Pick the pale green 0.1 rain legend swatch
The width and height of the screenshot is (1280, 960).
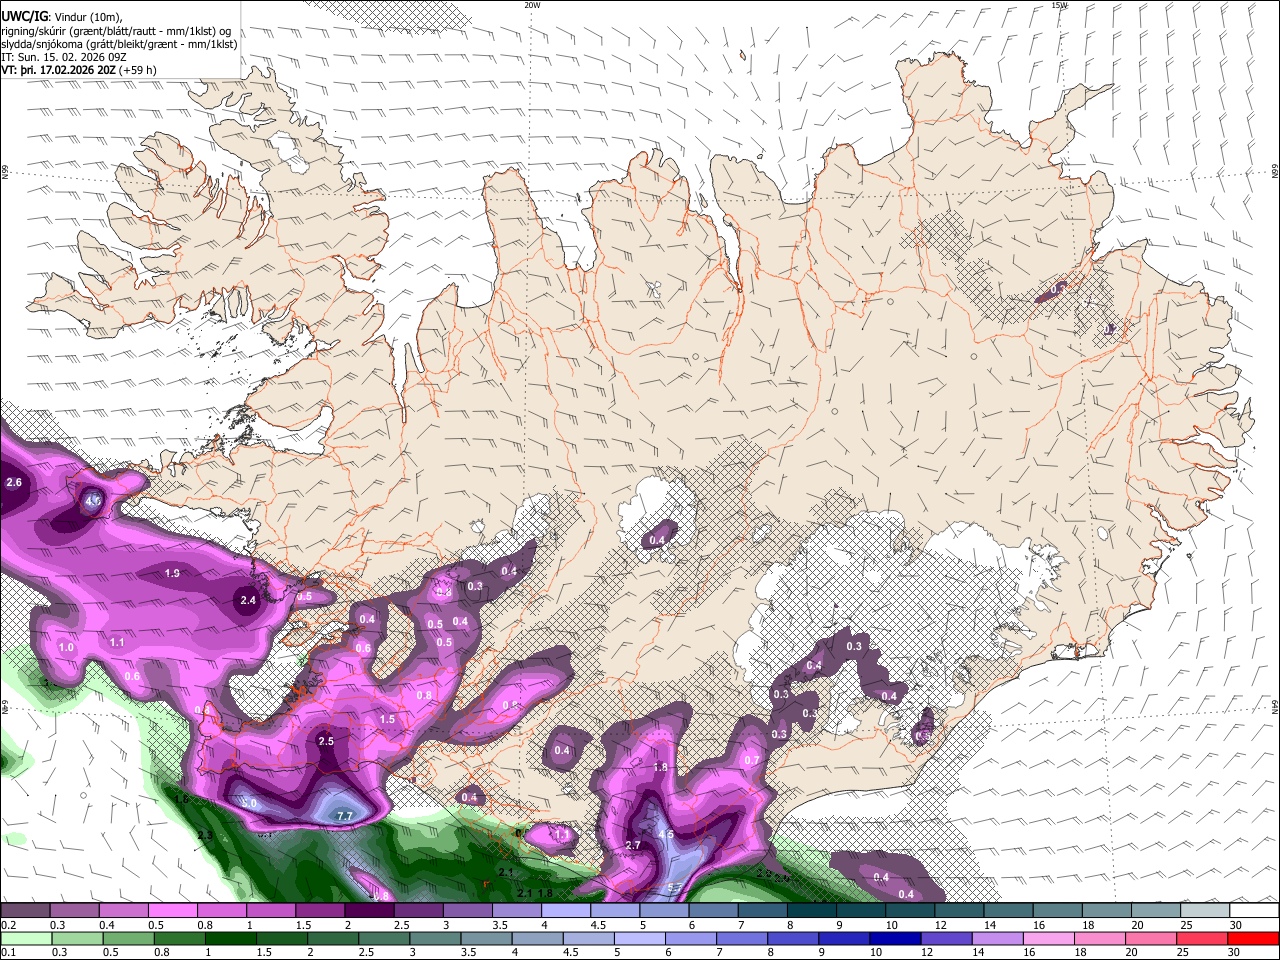pos(26,938)
